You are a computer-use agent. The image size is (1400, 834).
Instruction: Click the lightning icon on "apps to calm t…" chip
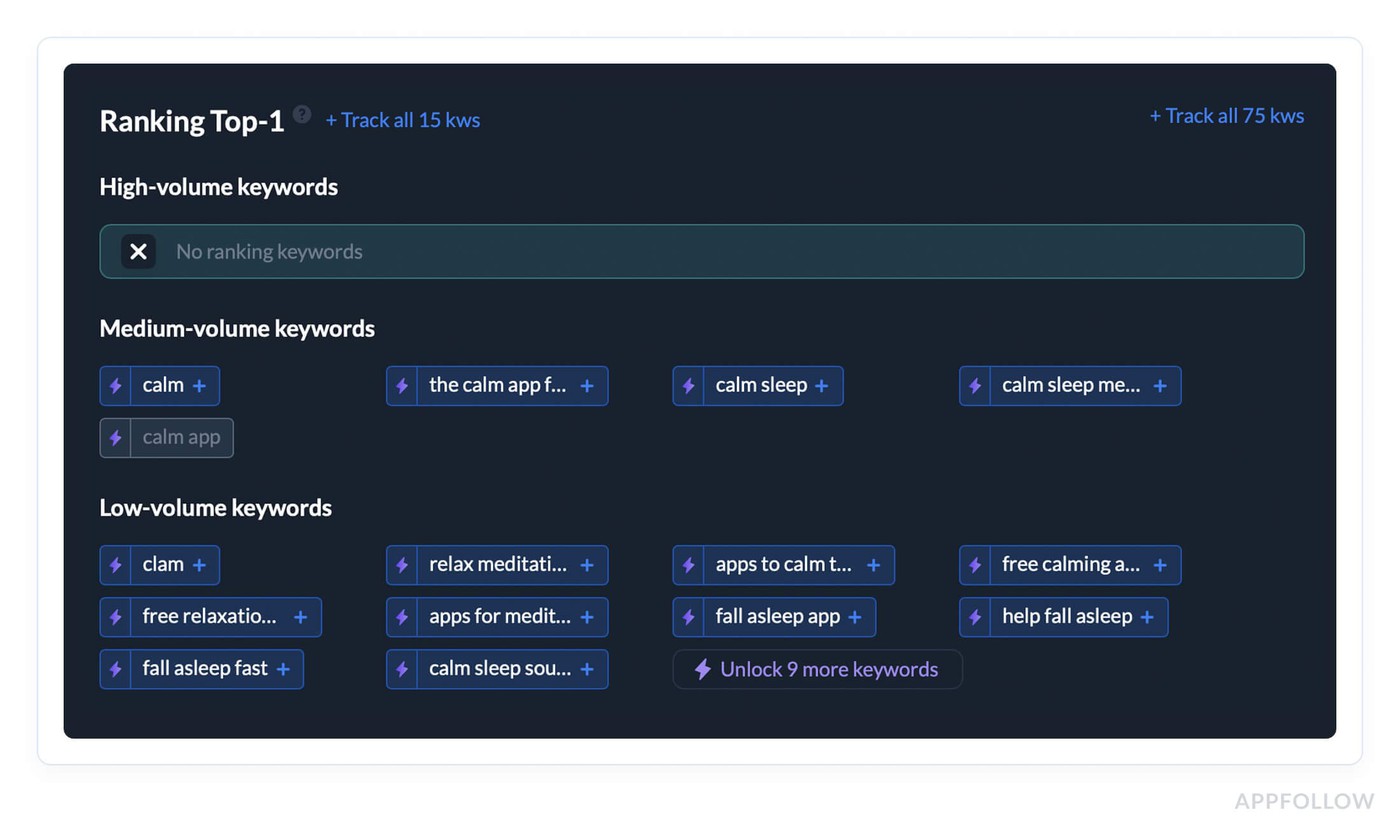click(688, 565)
